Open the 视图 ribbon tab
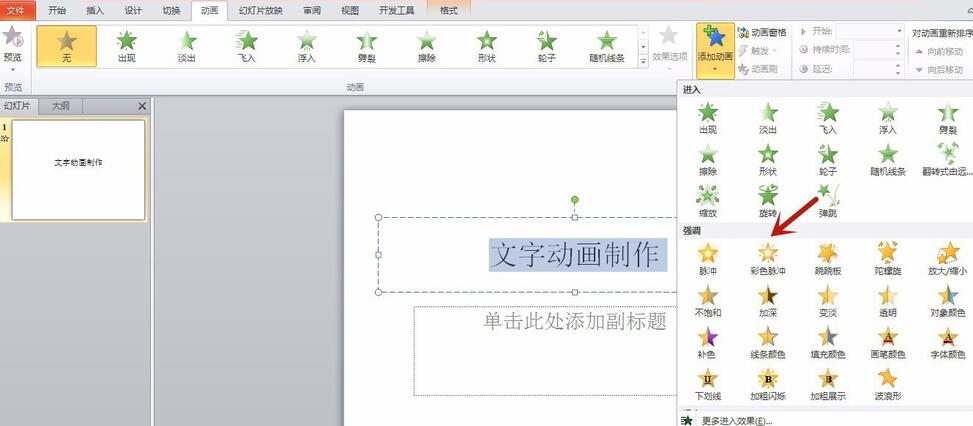 tap(350, 11)
